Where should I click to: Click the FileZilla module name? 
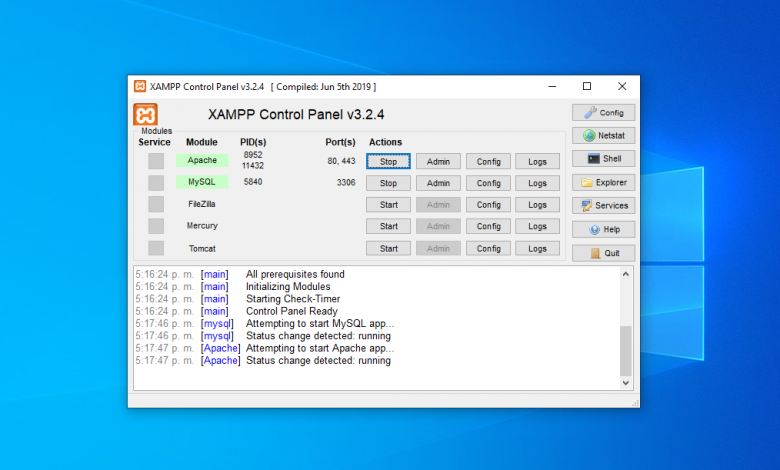[x=202, y=204]
